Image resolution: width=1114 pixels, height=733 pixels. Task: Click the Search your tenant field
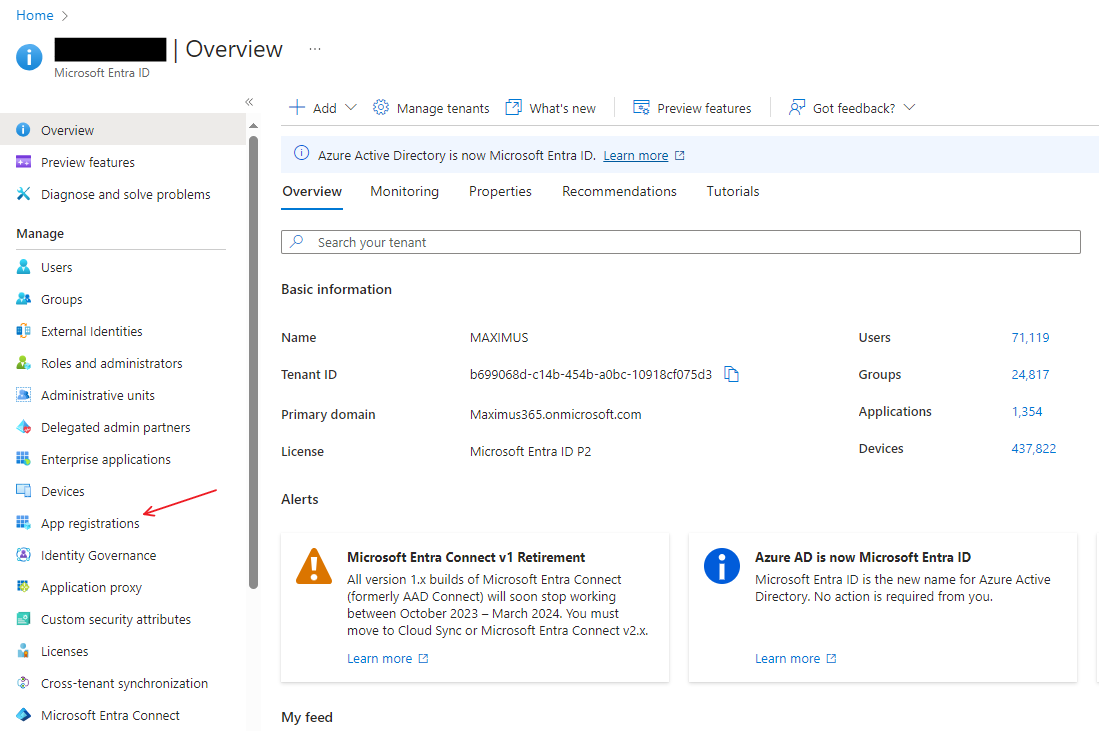pos(680,242)
